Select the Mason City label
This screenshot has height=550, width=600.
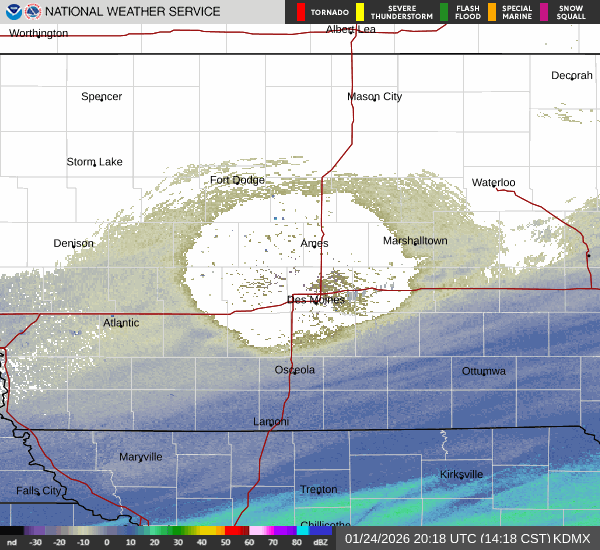click(374, 97)
